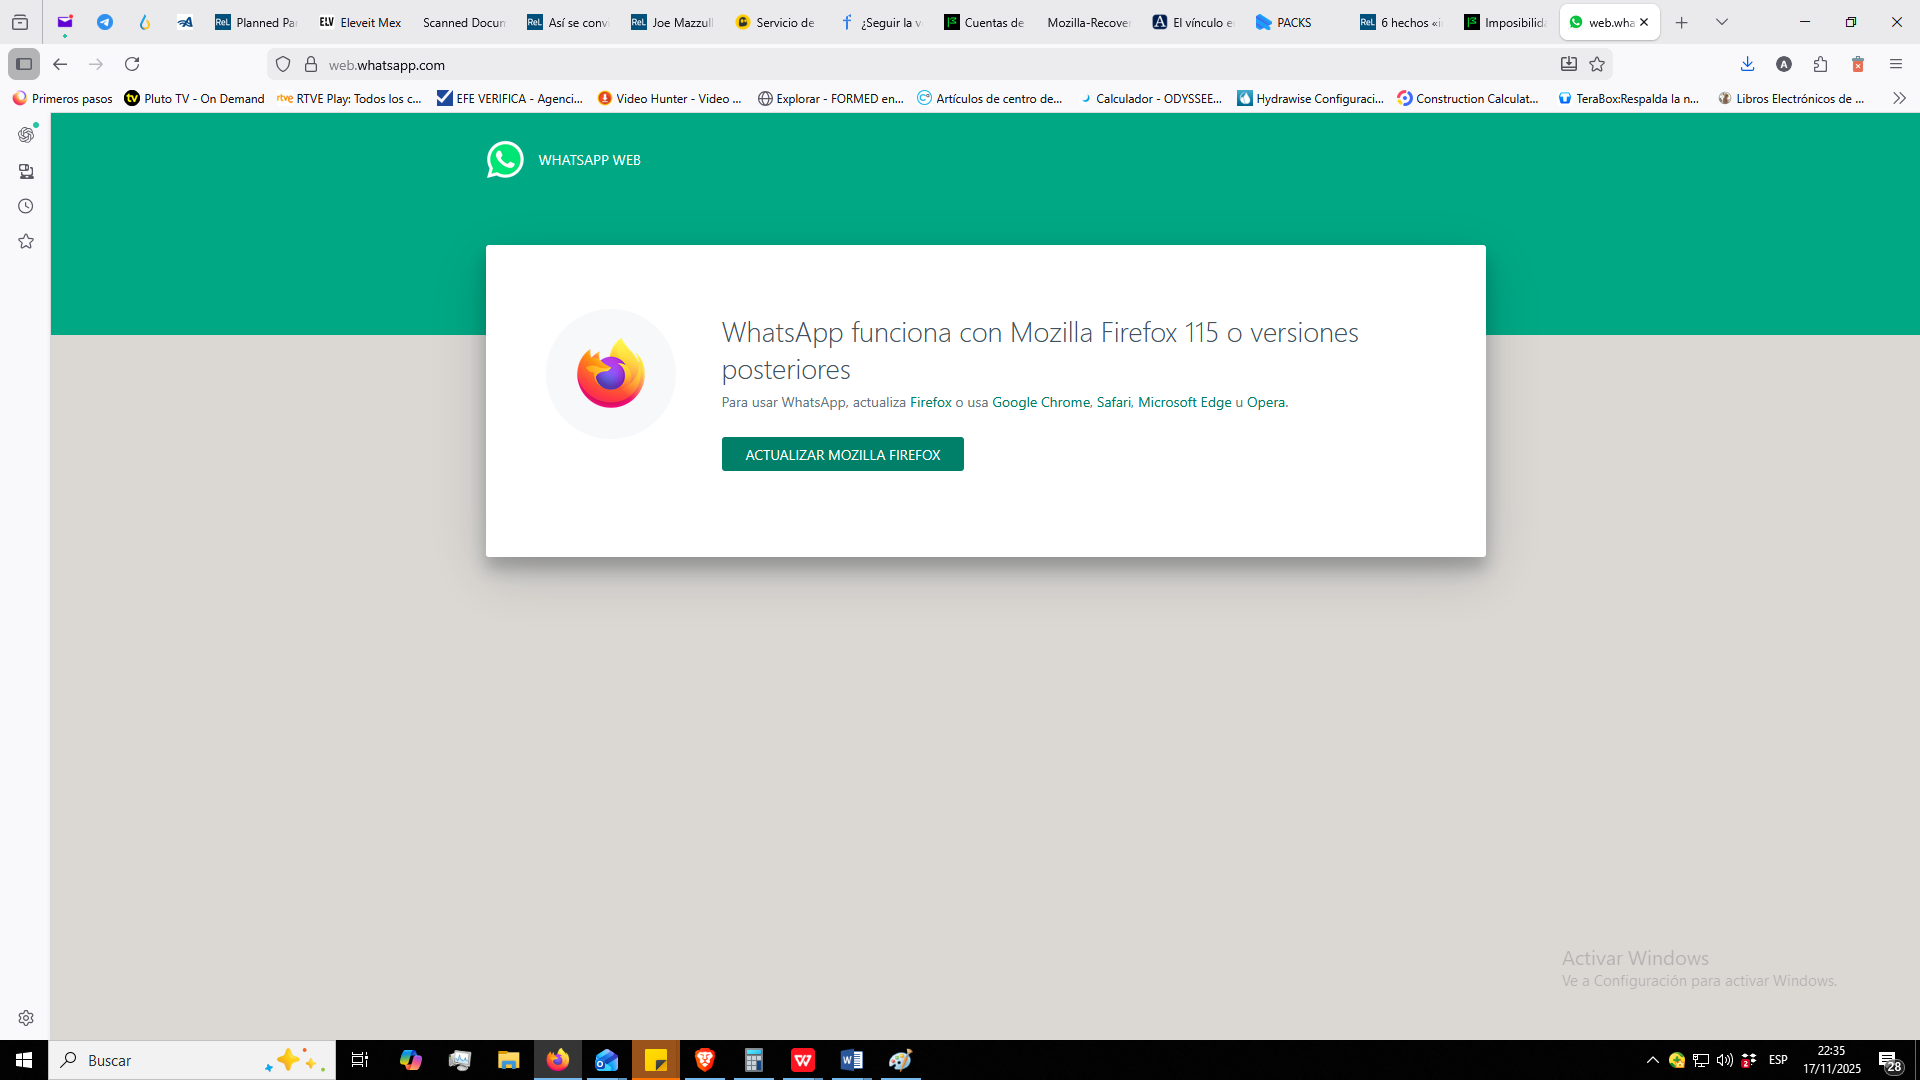Switch to the Eleveit Mex tab

[x=360, y=22]
